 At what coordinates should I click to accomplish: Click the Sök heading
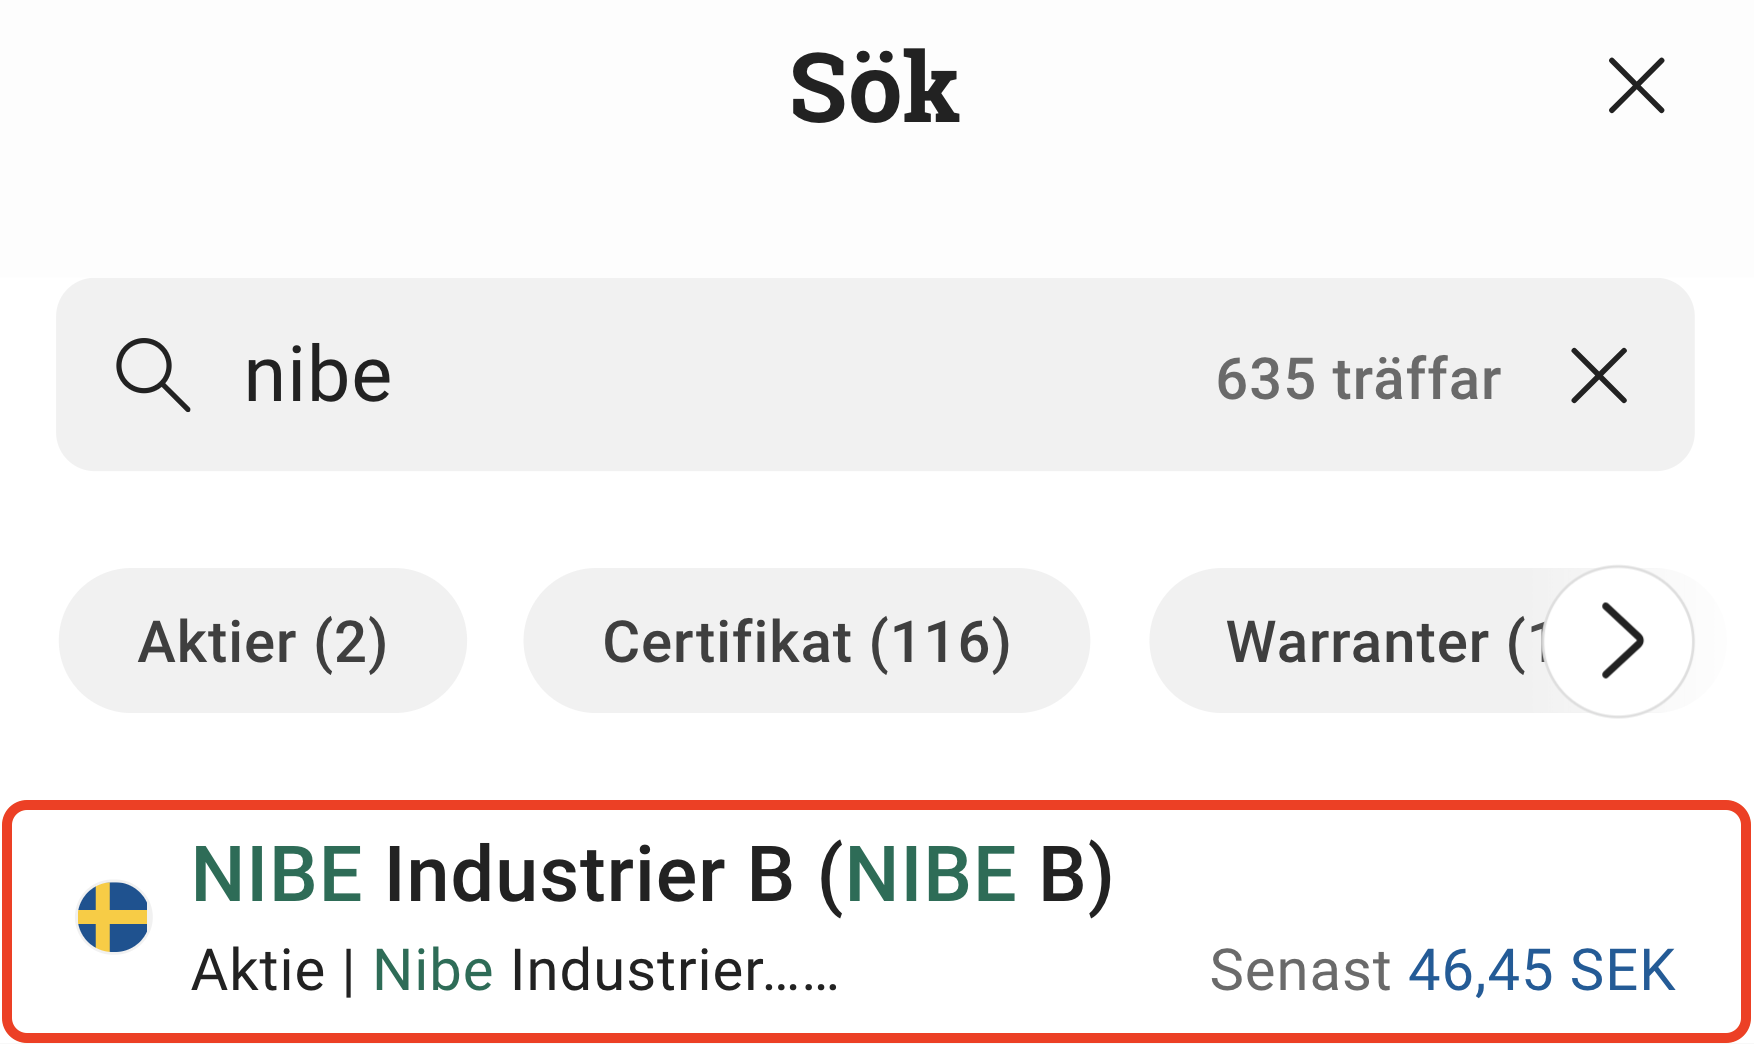coord(875,90)
